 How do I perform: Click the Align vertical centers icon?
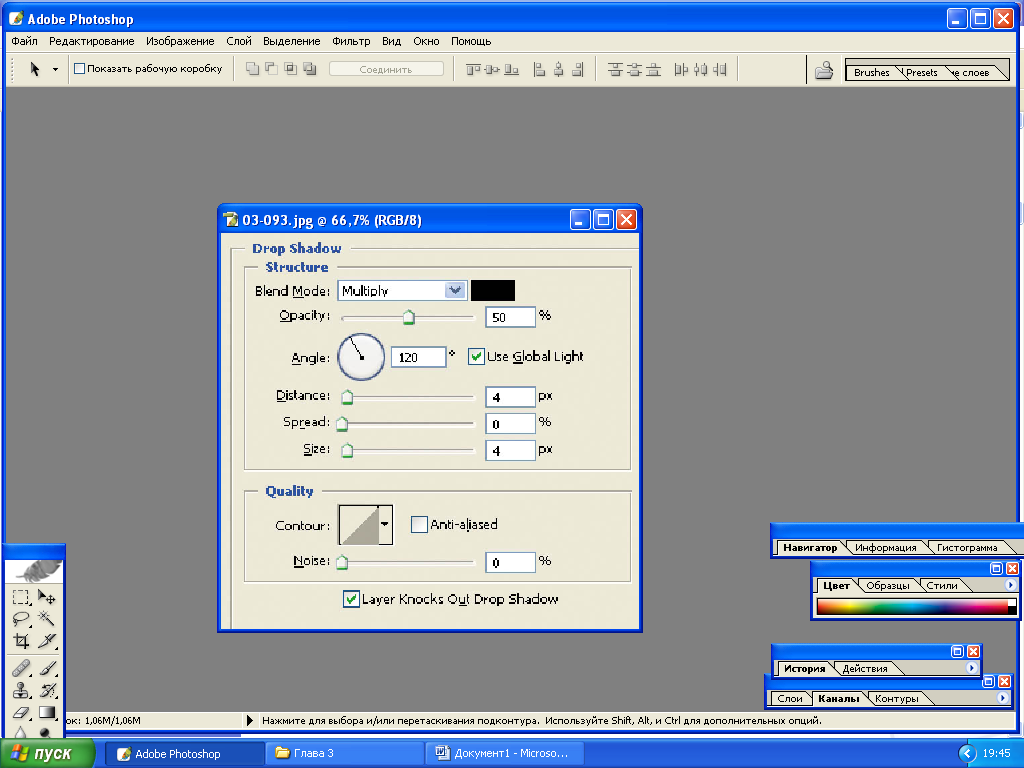(492, 69)
